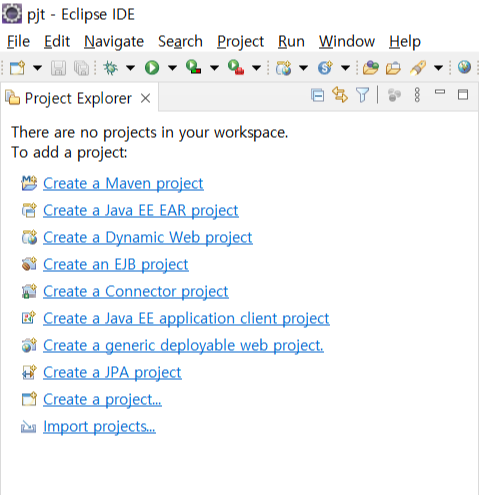
Task: Click Create a Connector project link
Action: pyautogui.click(x=136, y=292)
